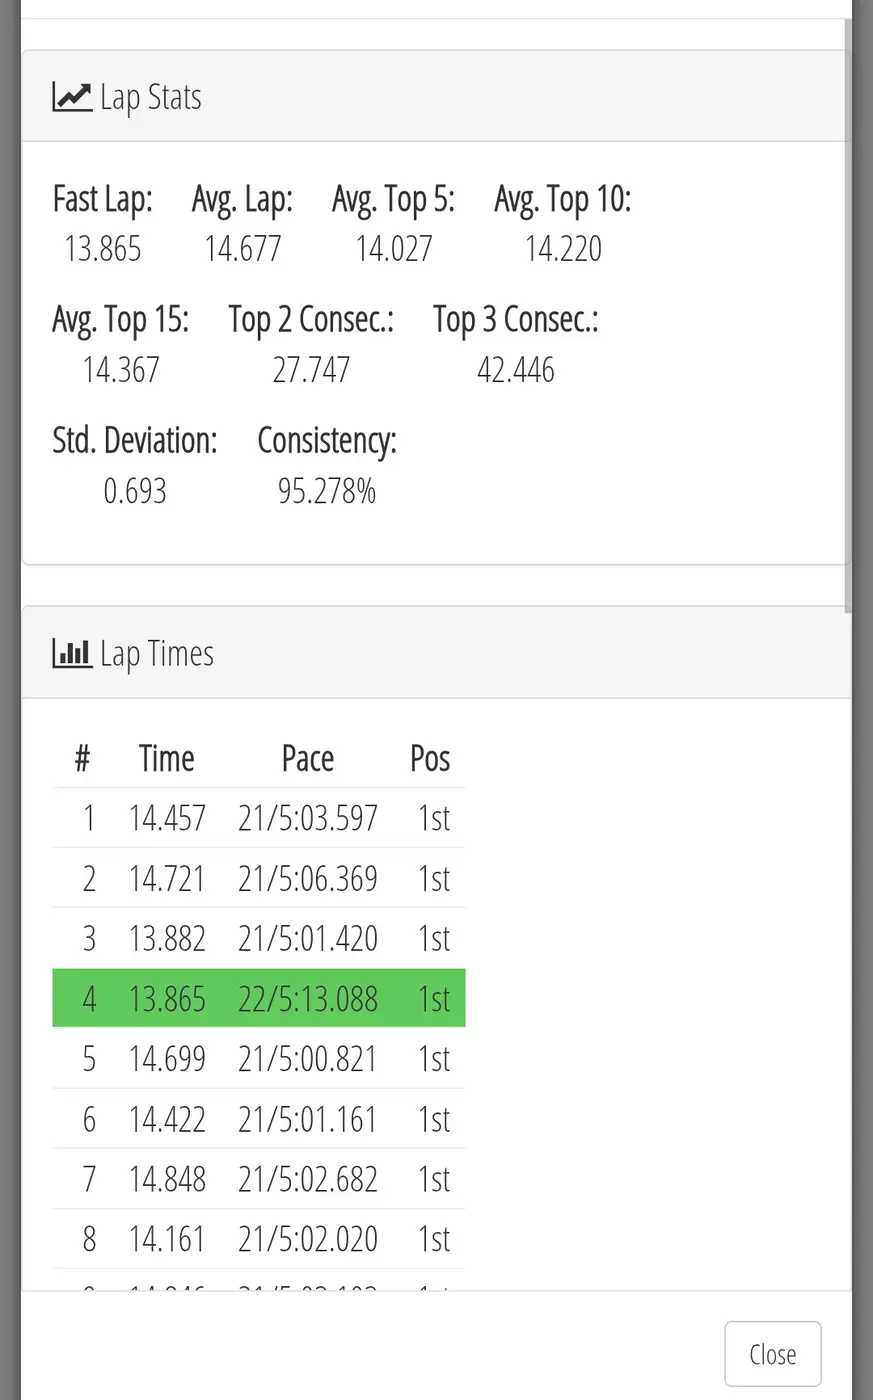Image resolution: width=873 pixels, height=1400 pixels.
Task: Select lap 3 row with time 13.882
Action: (259, 938)
